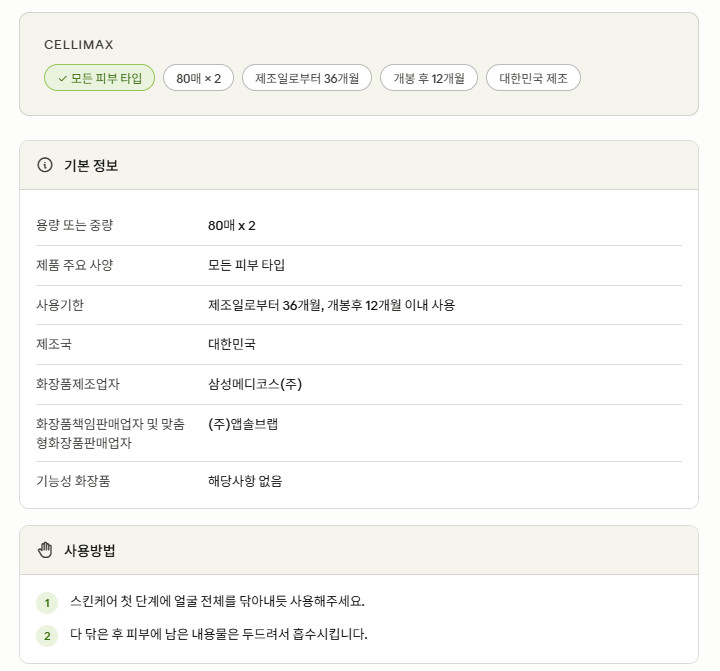Click the step 2 number badge
This screenshot has width=720, height=671.
coord(47,636)
